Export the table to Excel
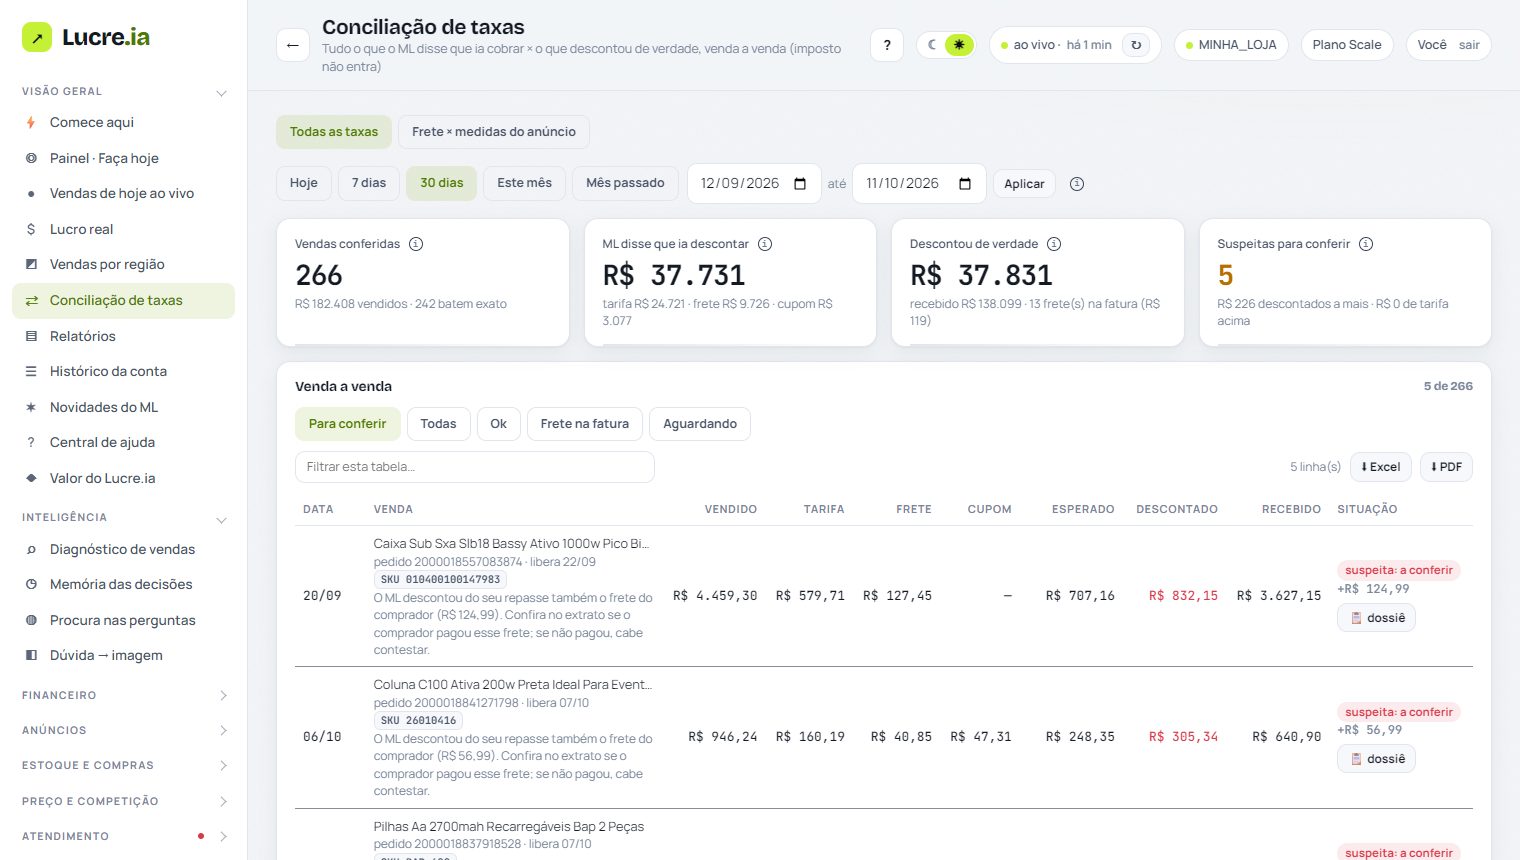 pyautogui.click(x=1381, y=467)
